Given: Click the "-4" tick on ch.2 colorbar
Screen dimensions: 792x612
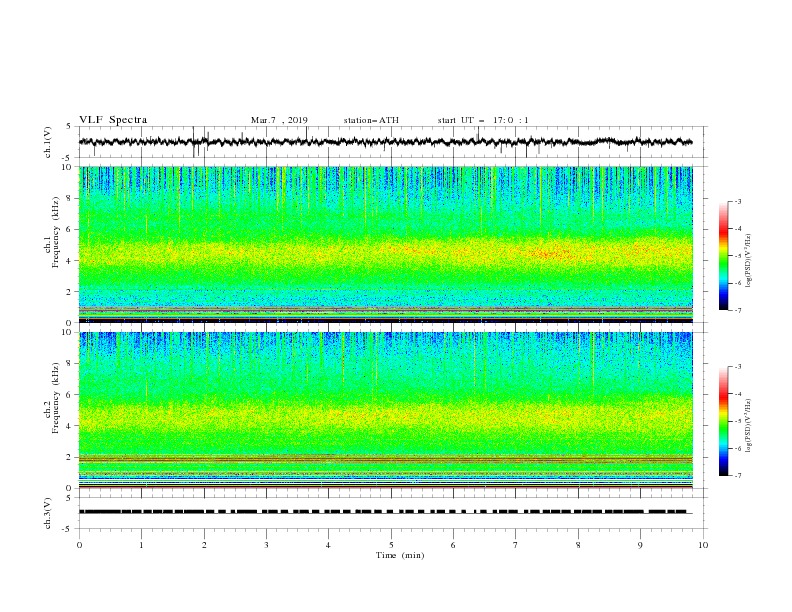Looking at the screenshot, I should point(738,394).
